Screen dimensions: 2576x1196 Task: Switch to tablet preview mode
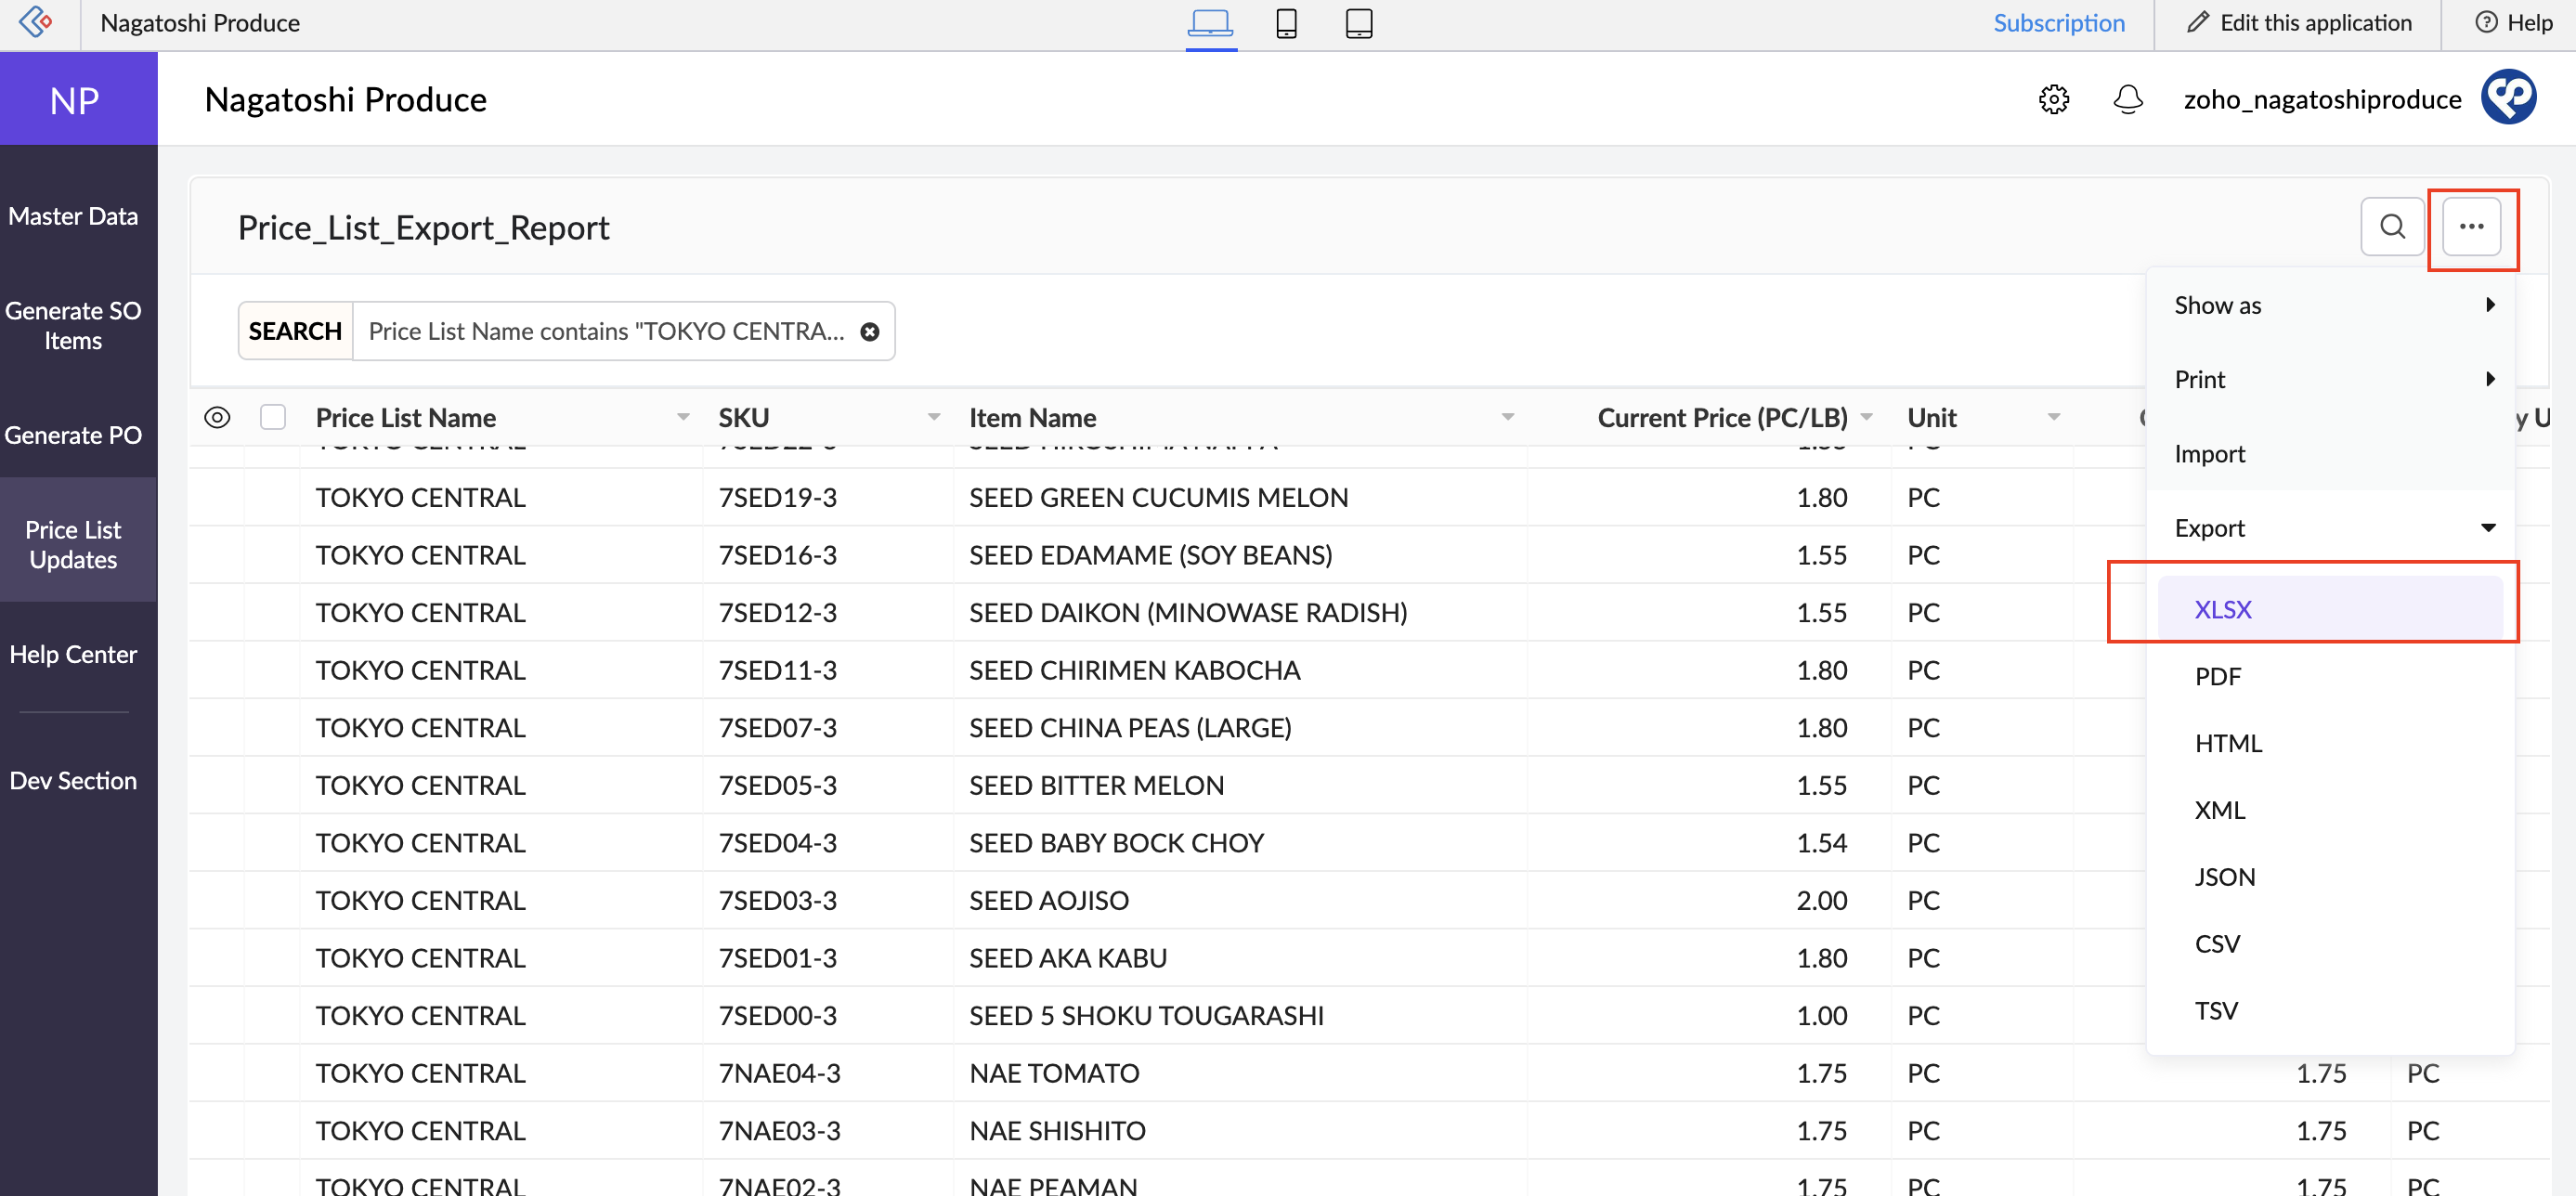1358,22
